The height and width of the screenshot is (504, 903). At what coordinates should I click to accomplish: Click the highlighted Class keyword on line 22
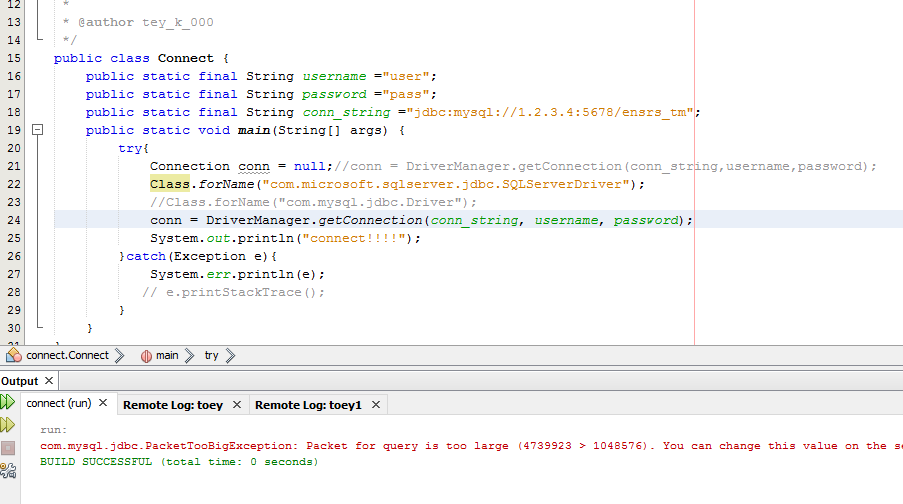pyautogui.click(x=170, y=184)
